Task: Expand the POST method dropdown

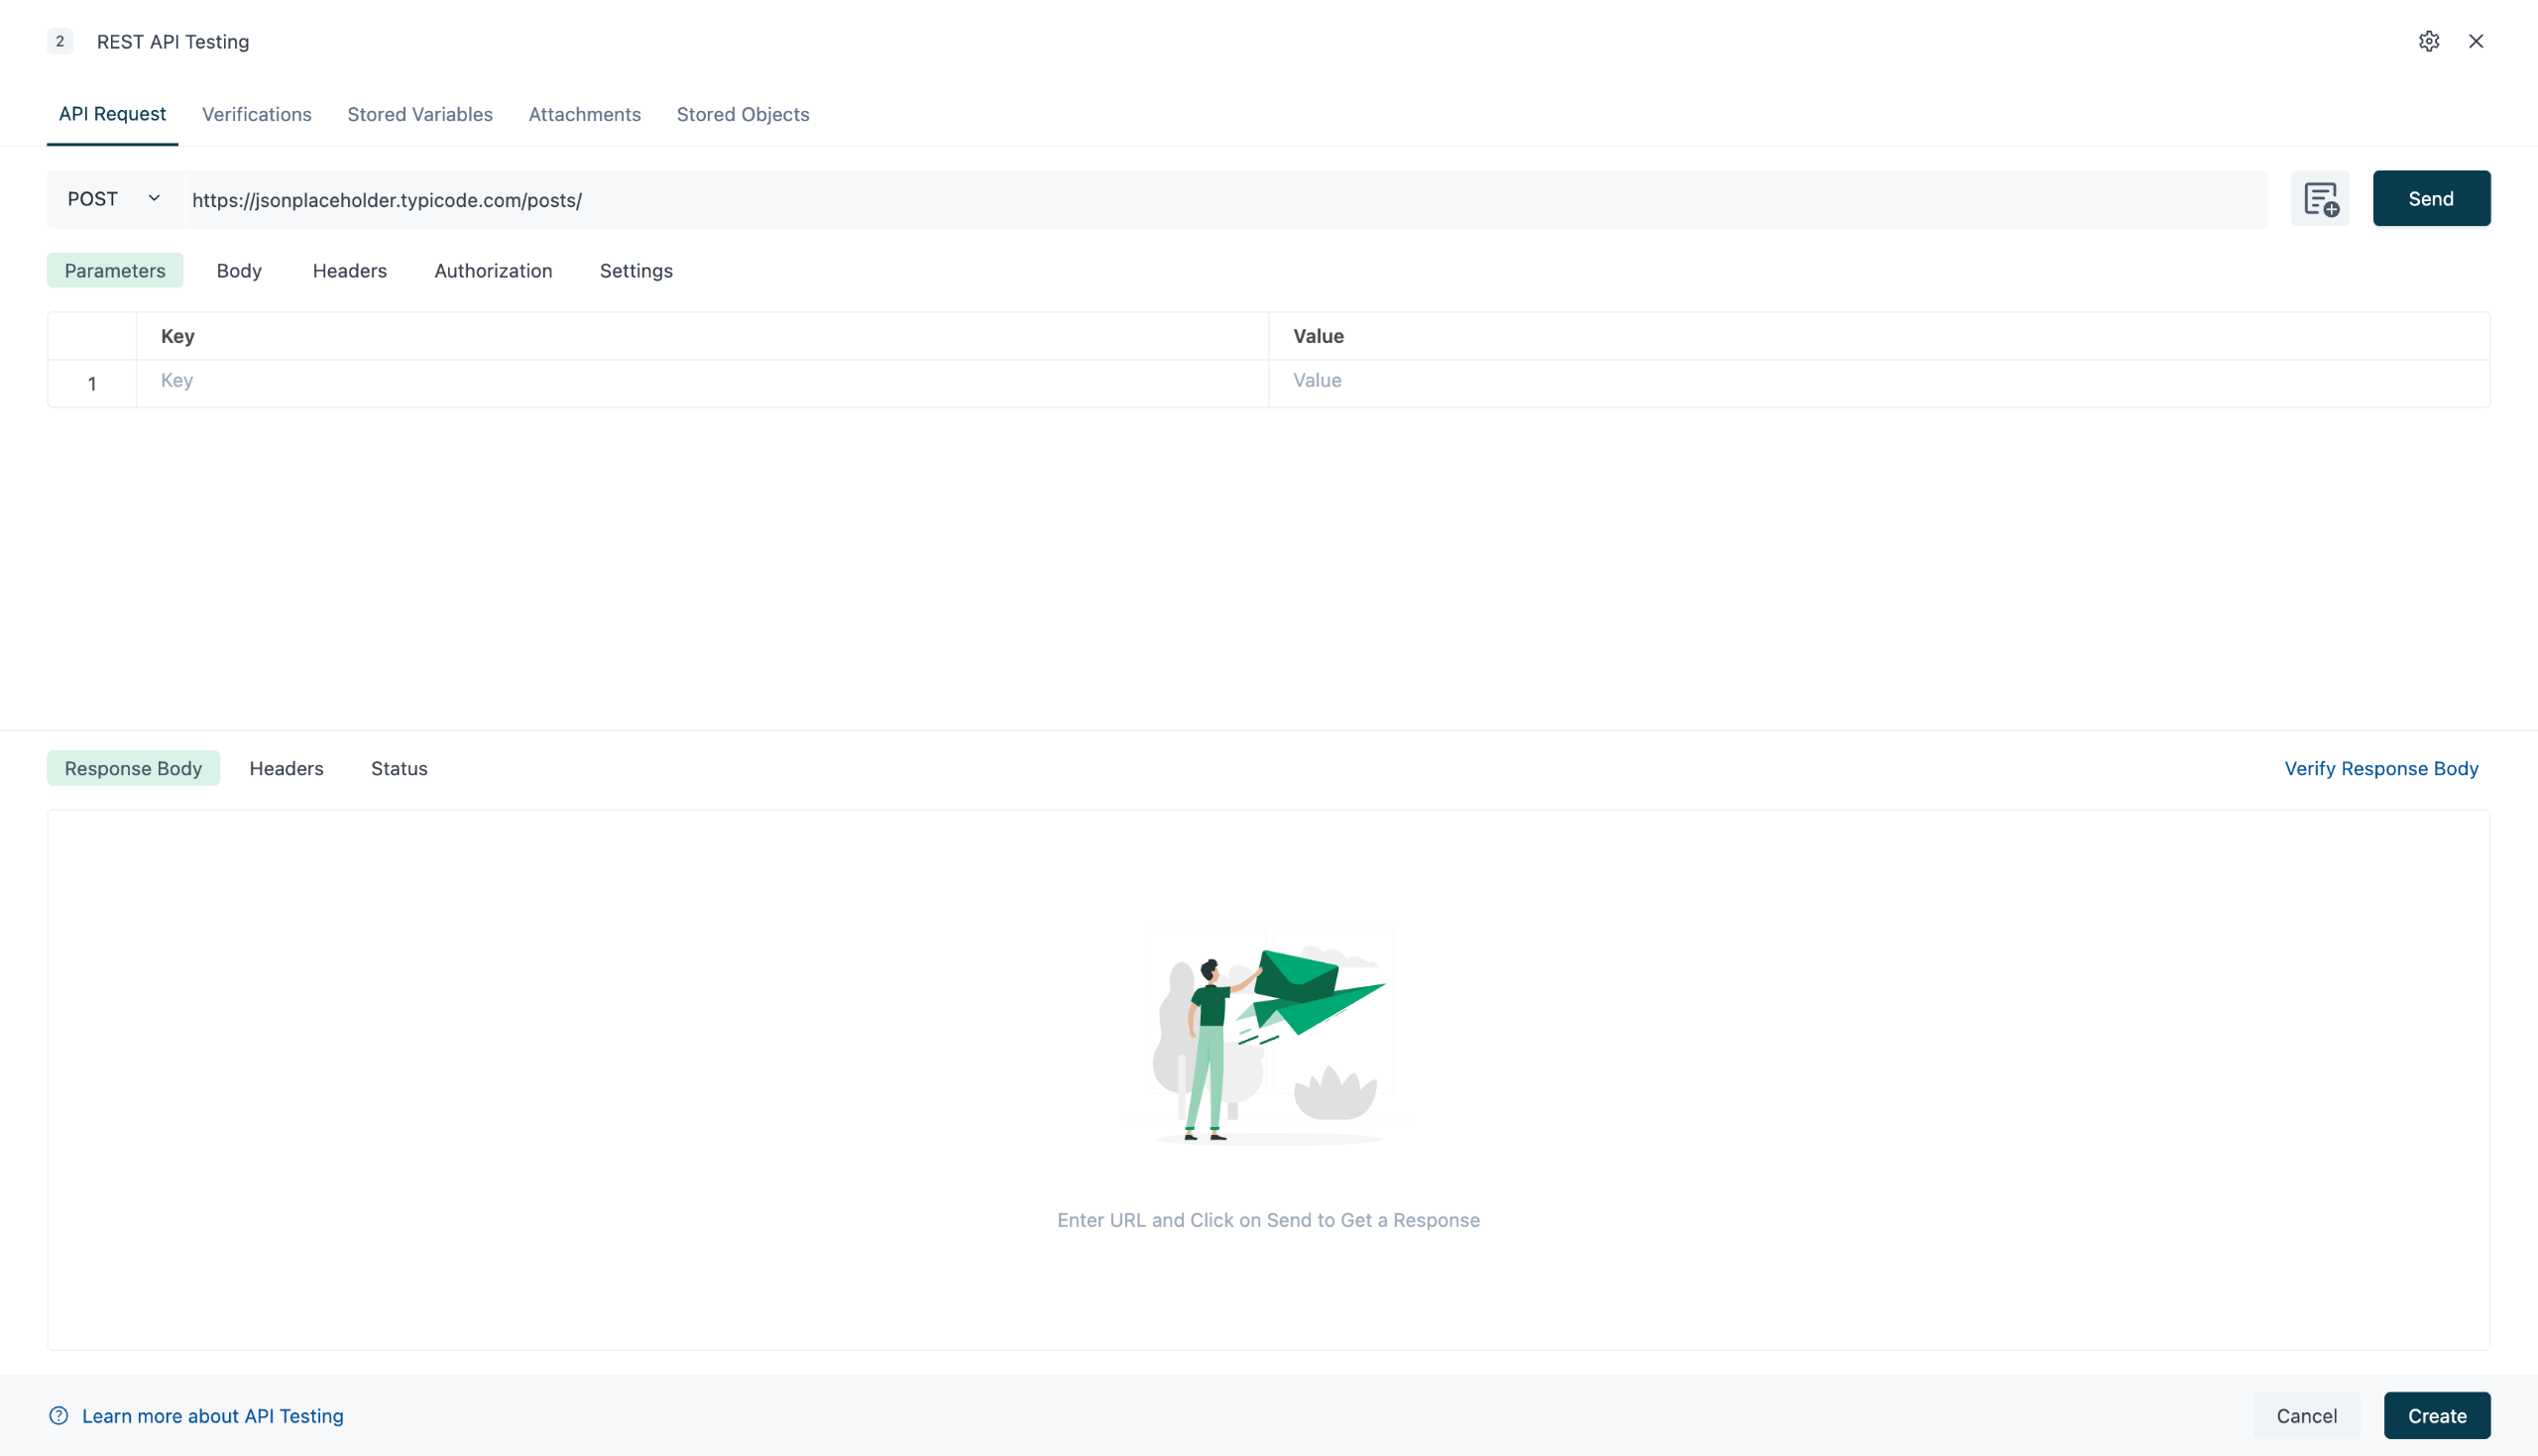Action: (114, 199)
